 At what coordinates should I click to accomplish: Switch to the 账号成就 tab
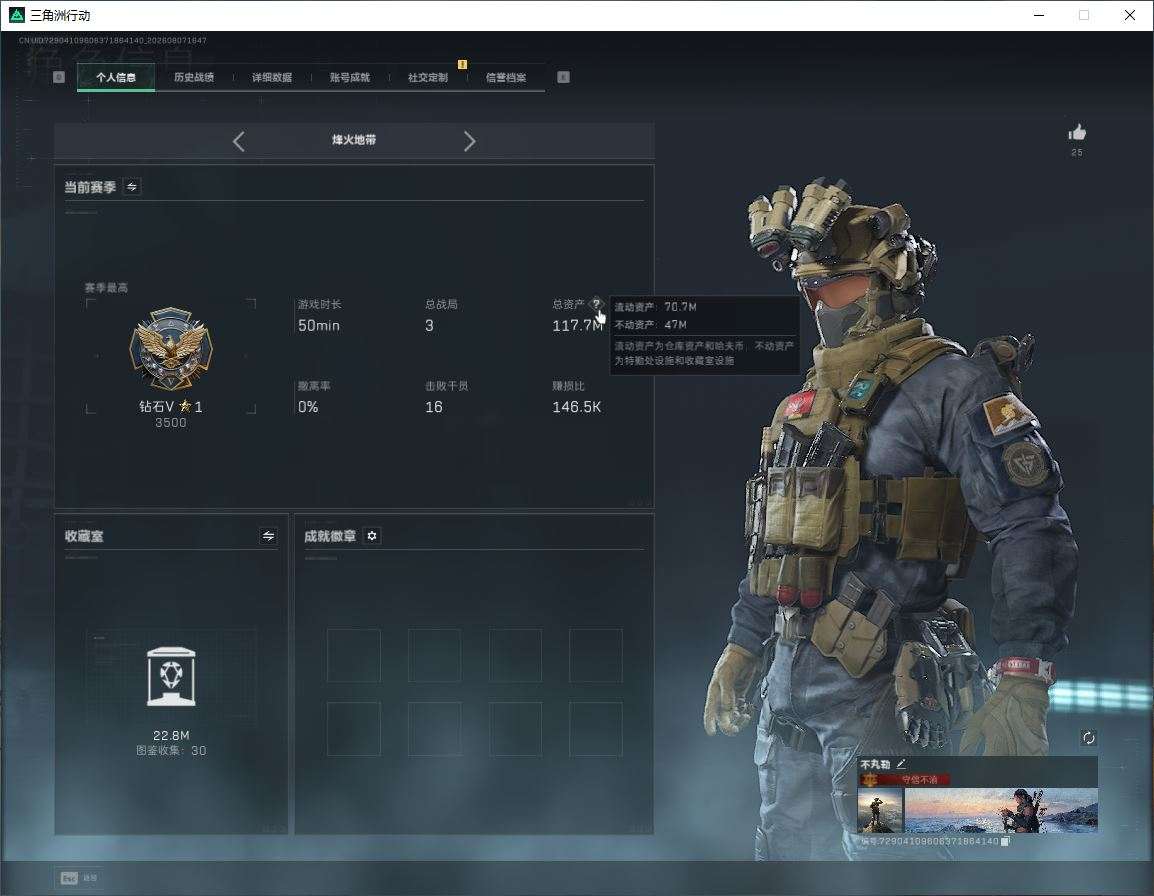[350, 77]
